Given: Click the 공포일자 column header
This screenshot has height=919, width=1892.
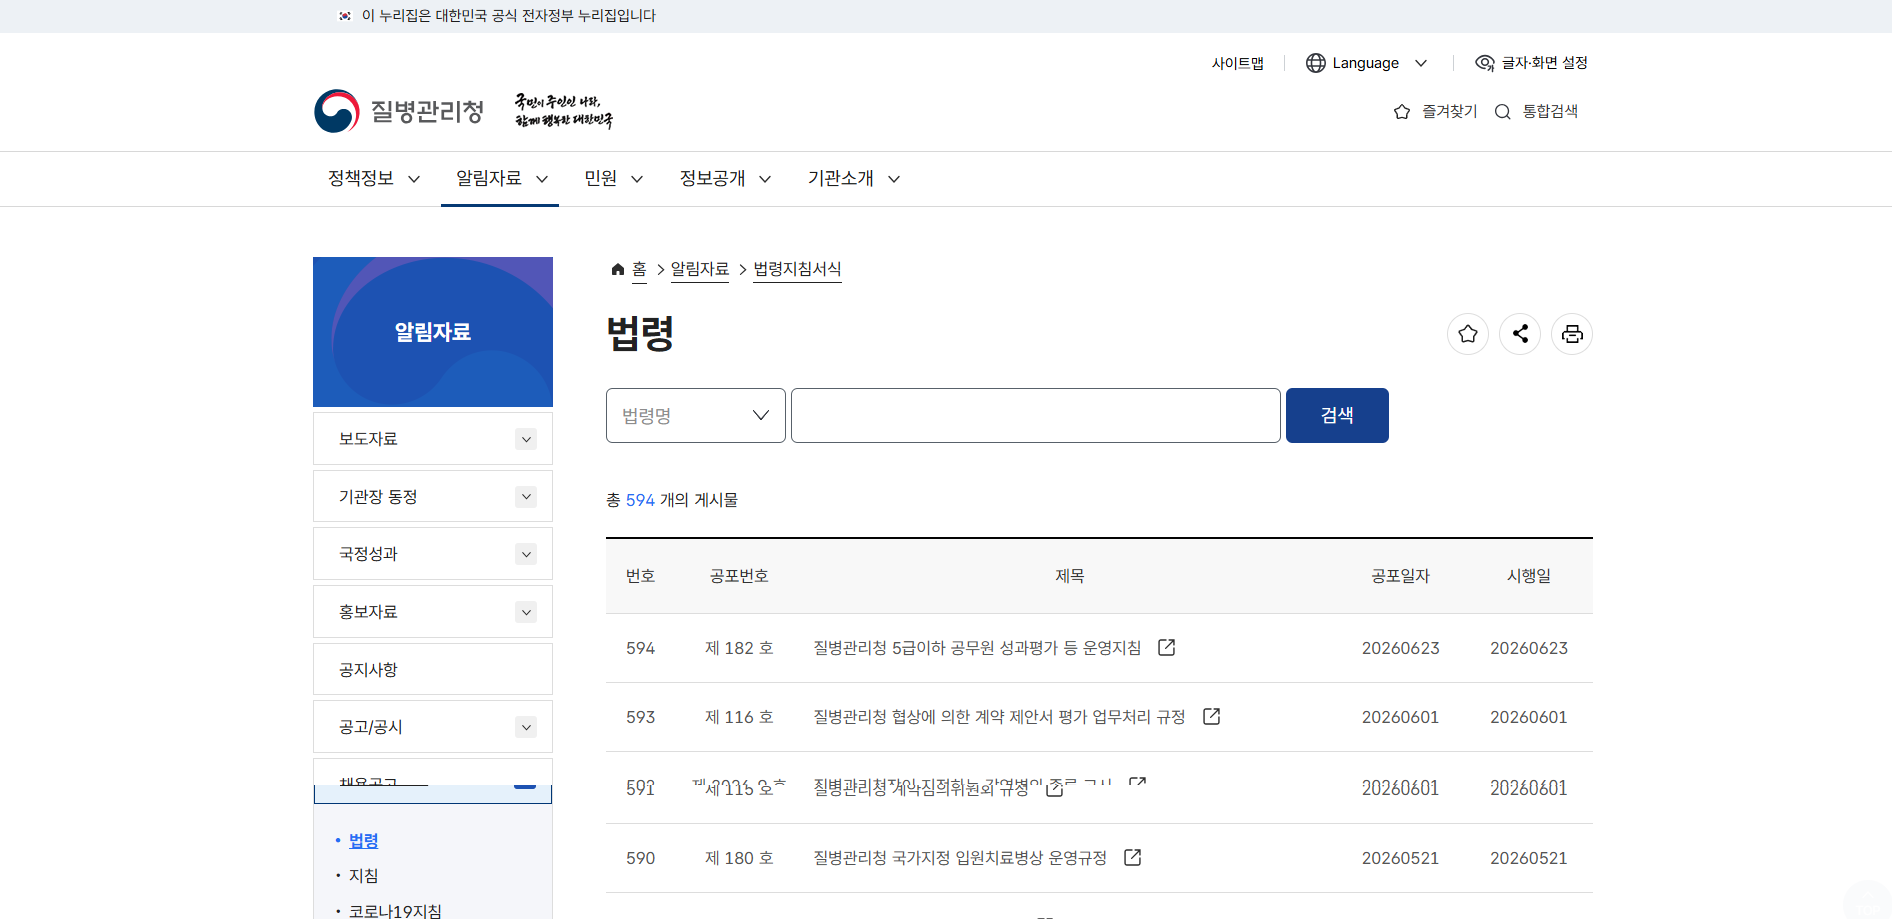Looking at the screenshot, I should tap(1400, 576).
